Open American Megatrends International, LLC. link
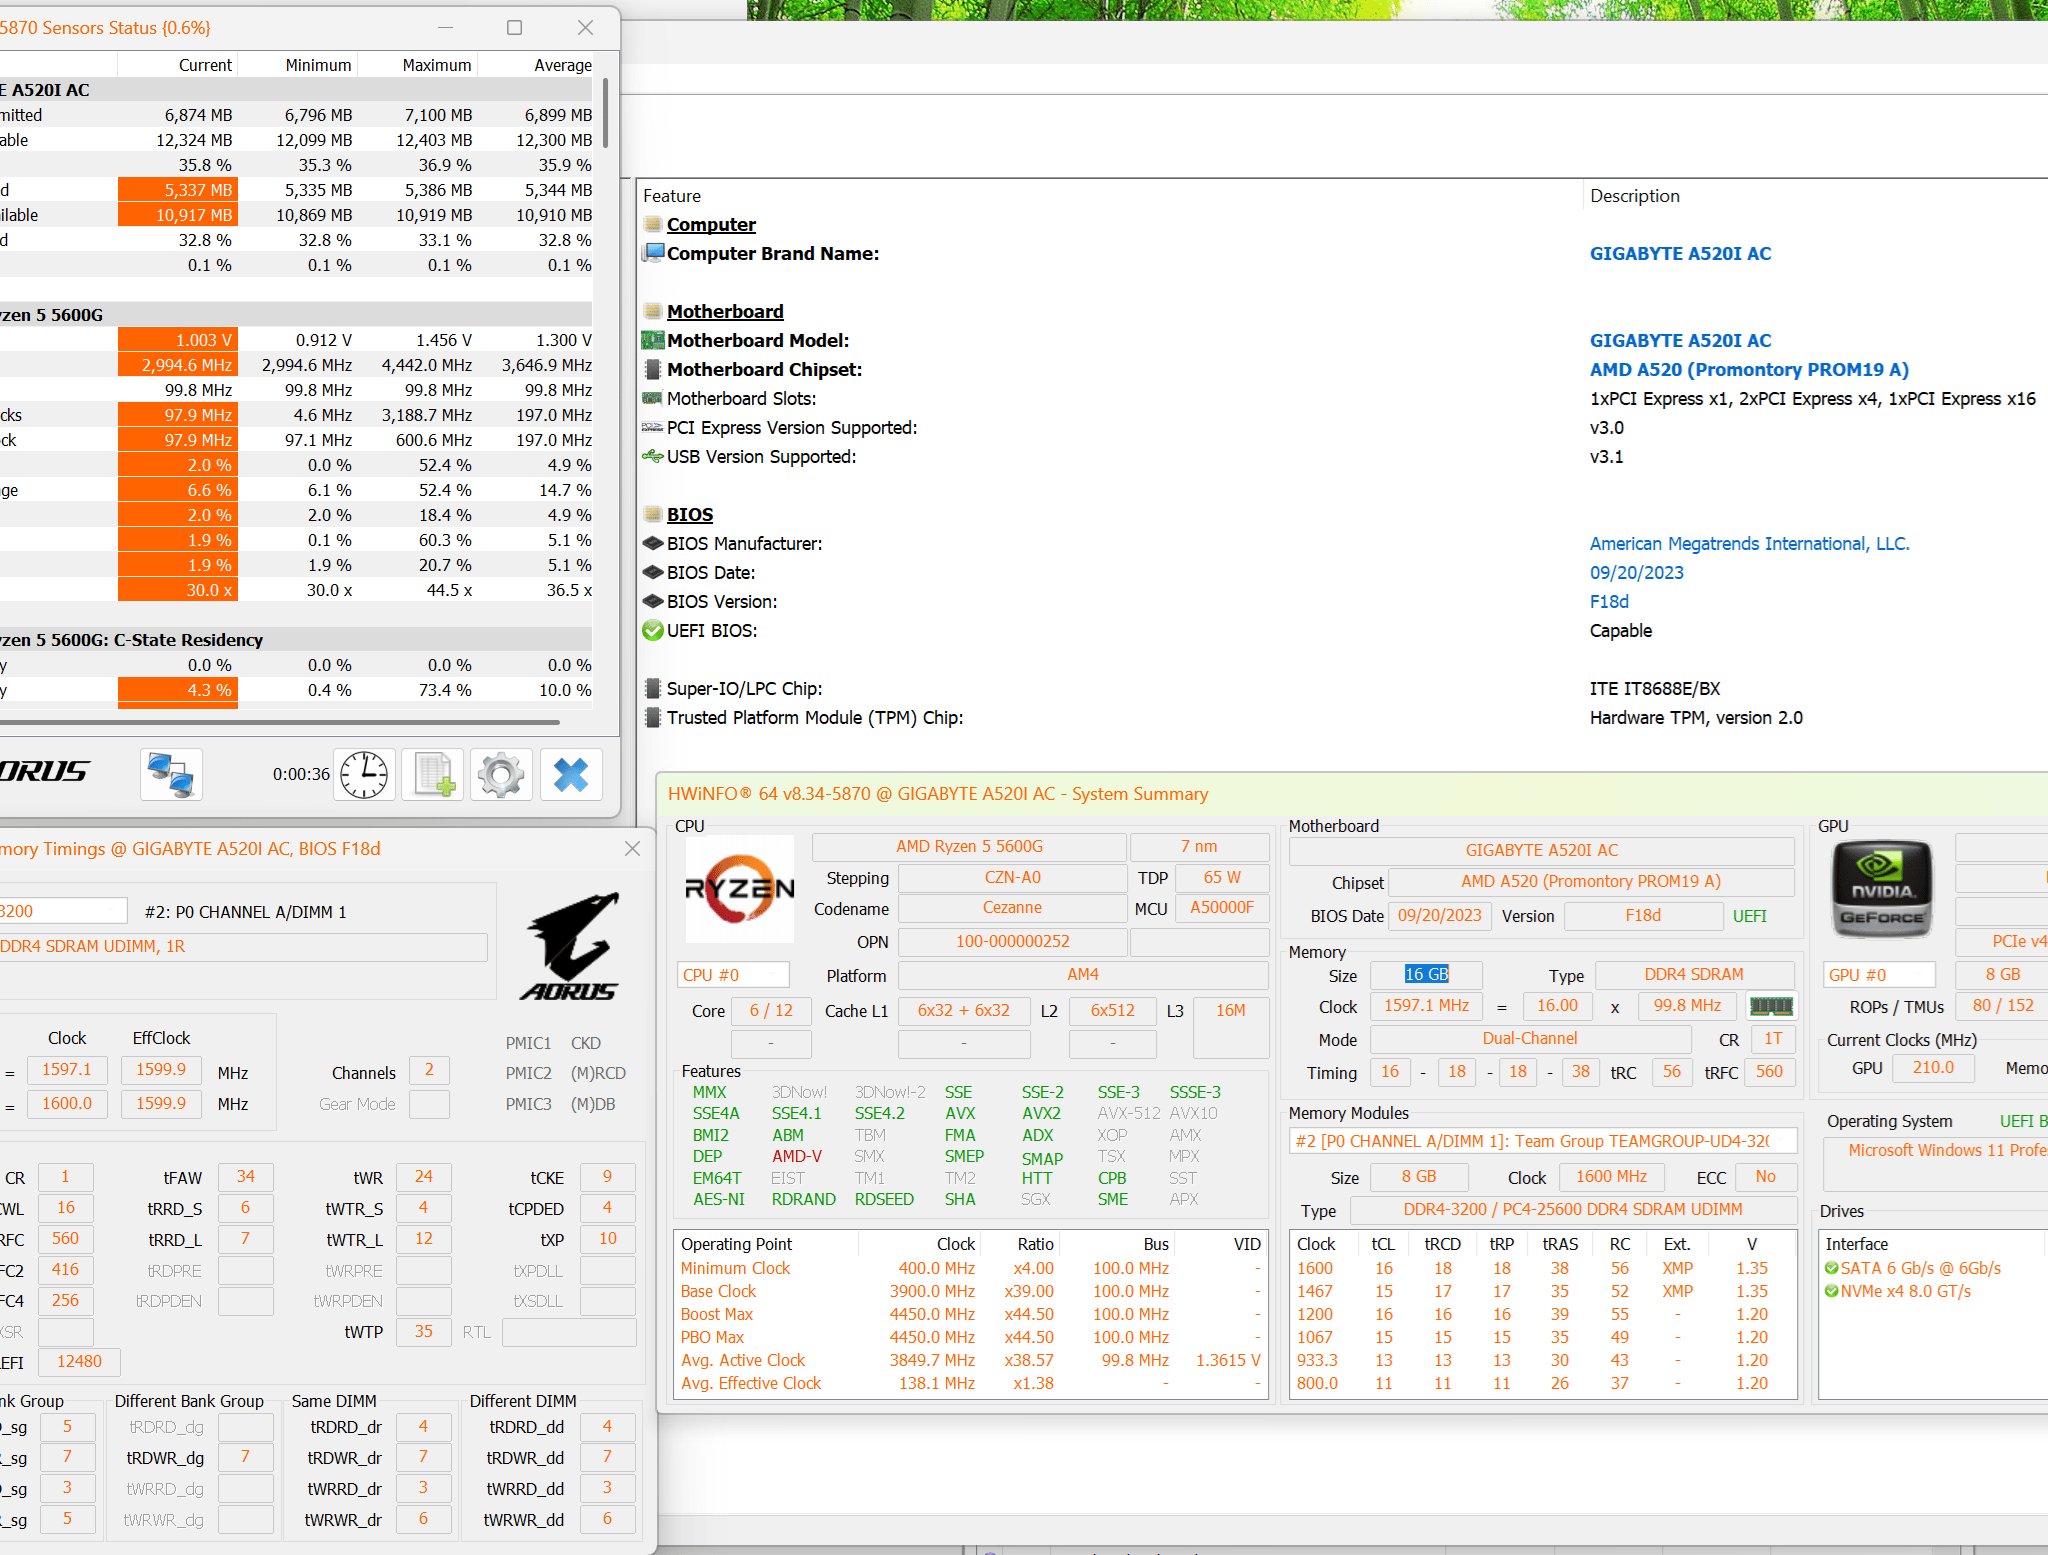The width and height of the screenshot is (2048, 1555). (1749, 544)
